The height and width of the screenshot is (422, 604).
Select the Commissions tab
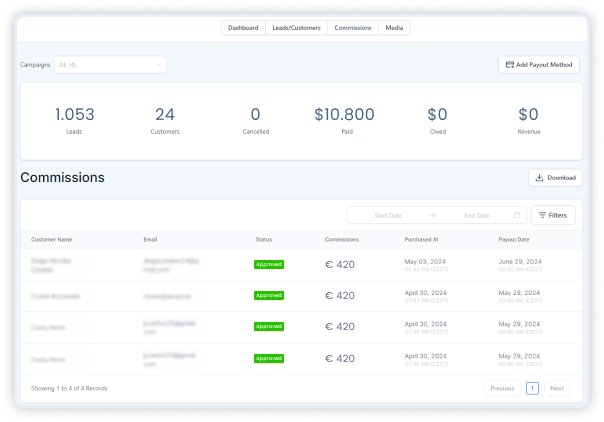click(353, 28)
